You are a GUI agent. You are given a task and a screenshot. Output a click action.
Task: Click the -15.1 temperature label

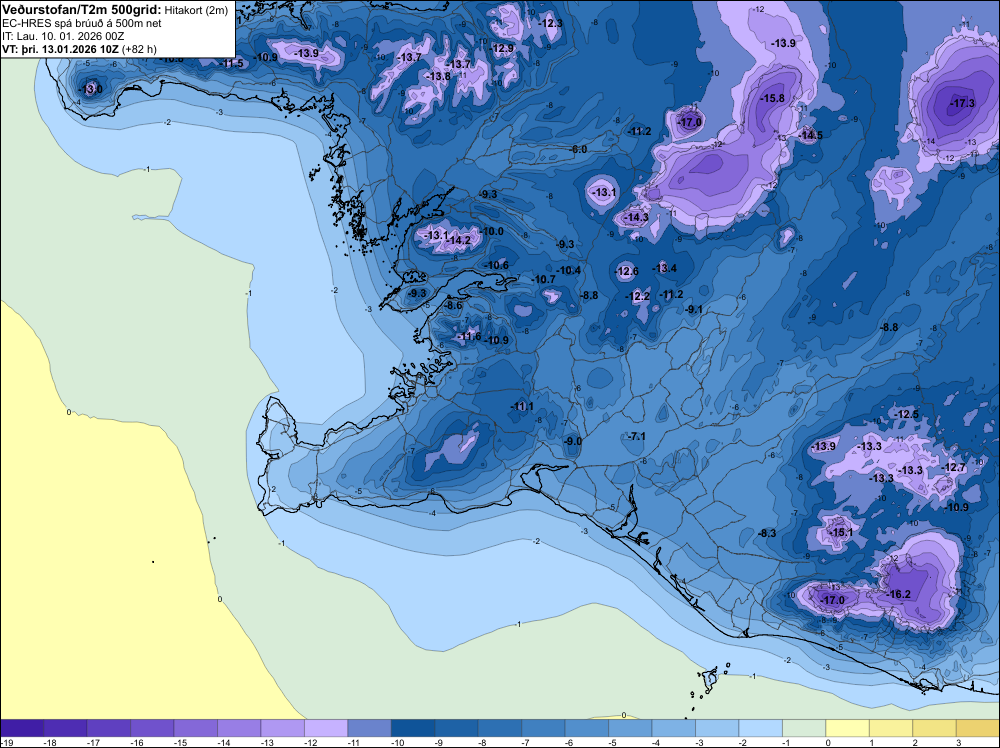click(841, 532)
